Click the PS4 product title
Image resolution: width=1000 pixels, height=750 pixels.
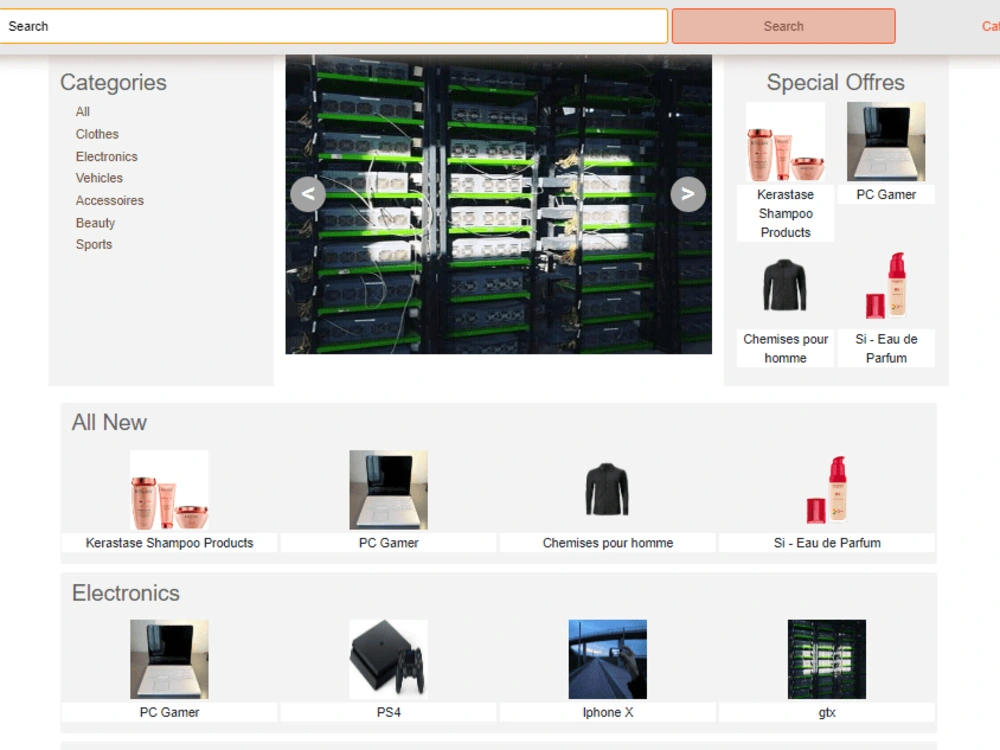pos(388,712)
